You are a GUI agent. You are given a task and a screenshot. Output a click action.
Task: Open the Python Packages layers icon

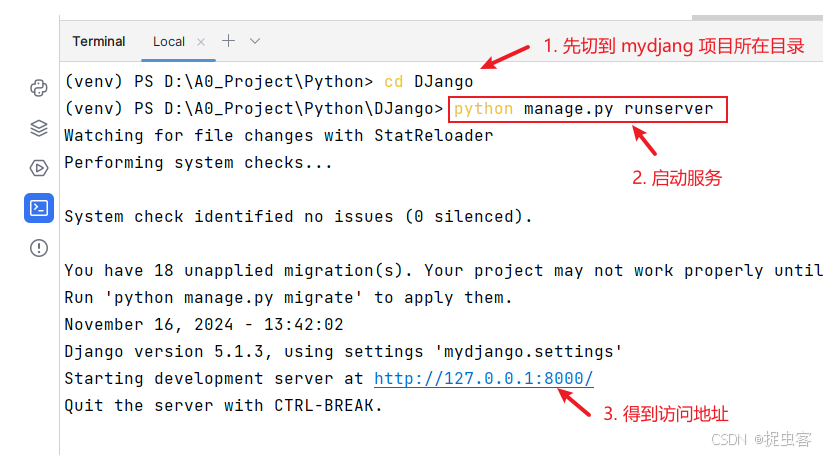(x=39, y=128)
